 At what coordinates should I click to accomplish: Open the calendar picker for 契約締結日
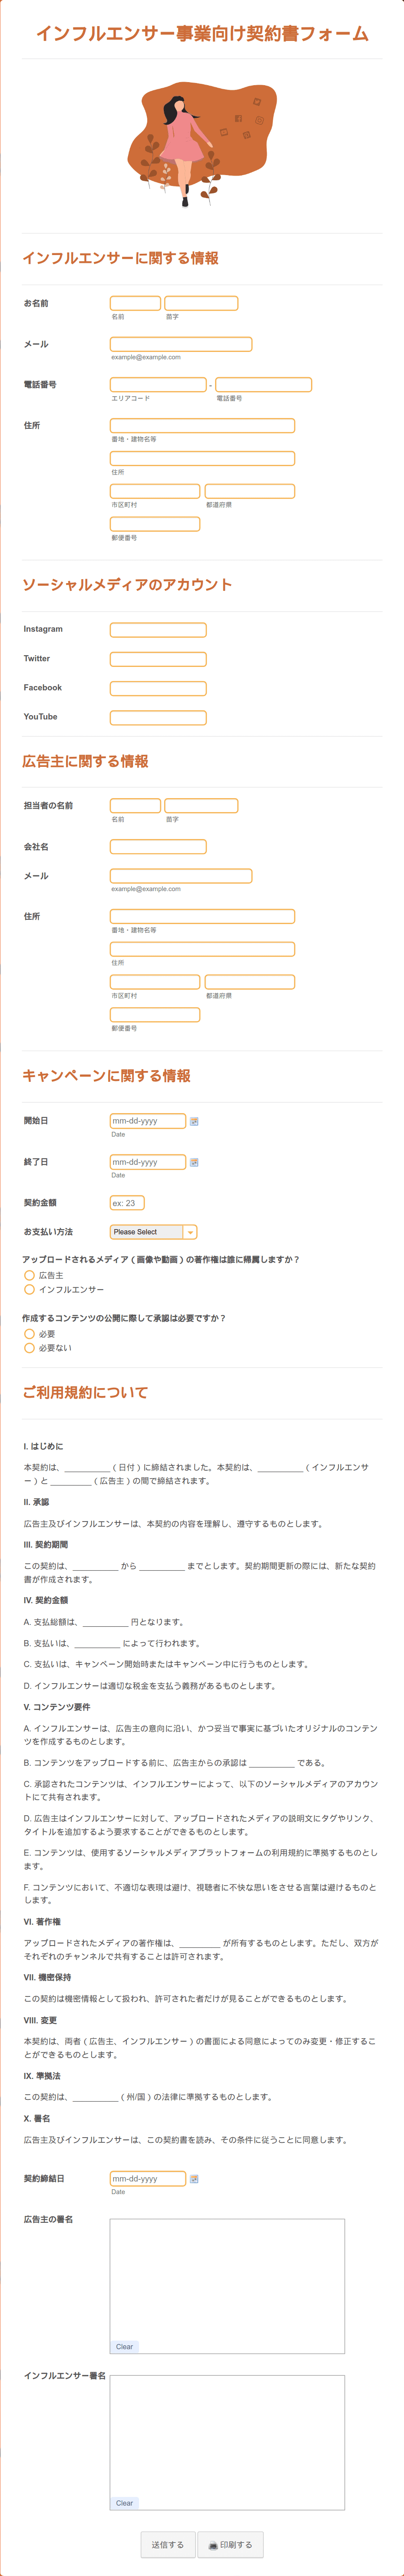[194, 2179]
